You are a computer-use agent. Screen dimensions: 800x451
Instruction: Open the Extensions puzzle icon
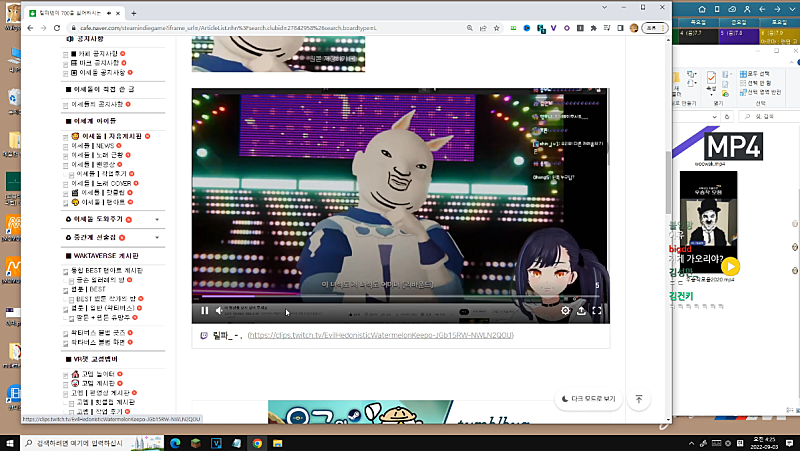593,28
